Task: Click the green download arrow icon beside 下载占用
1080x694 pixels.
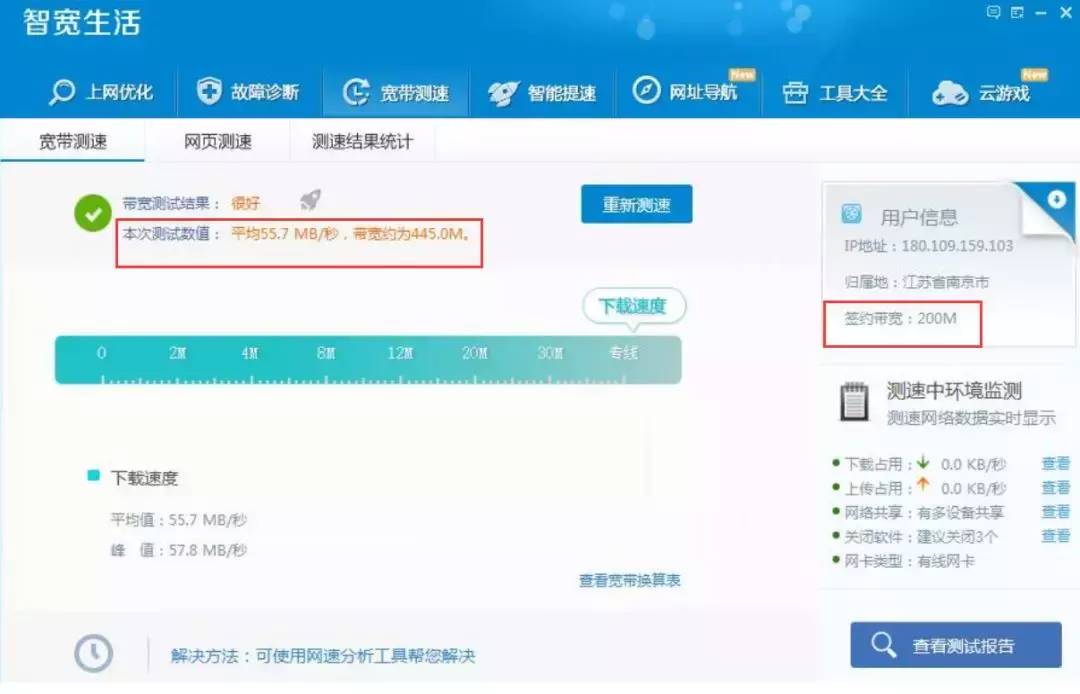Action: coord(923,462)
